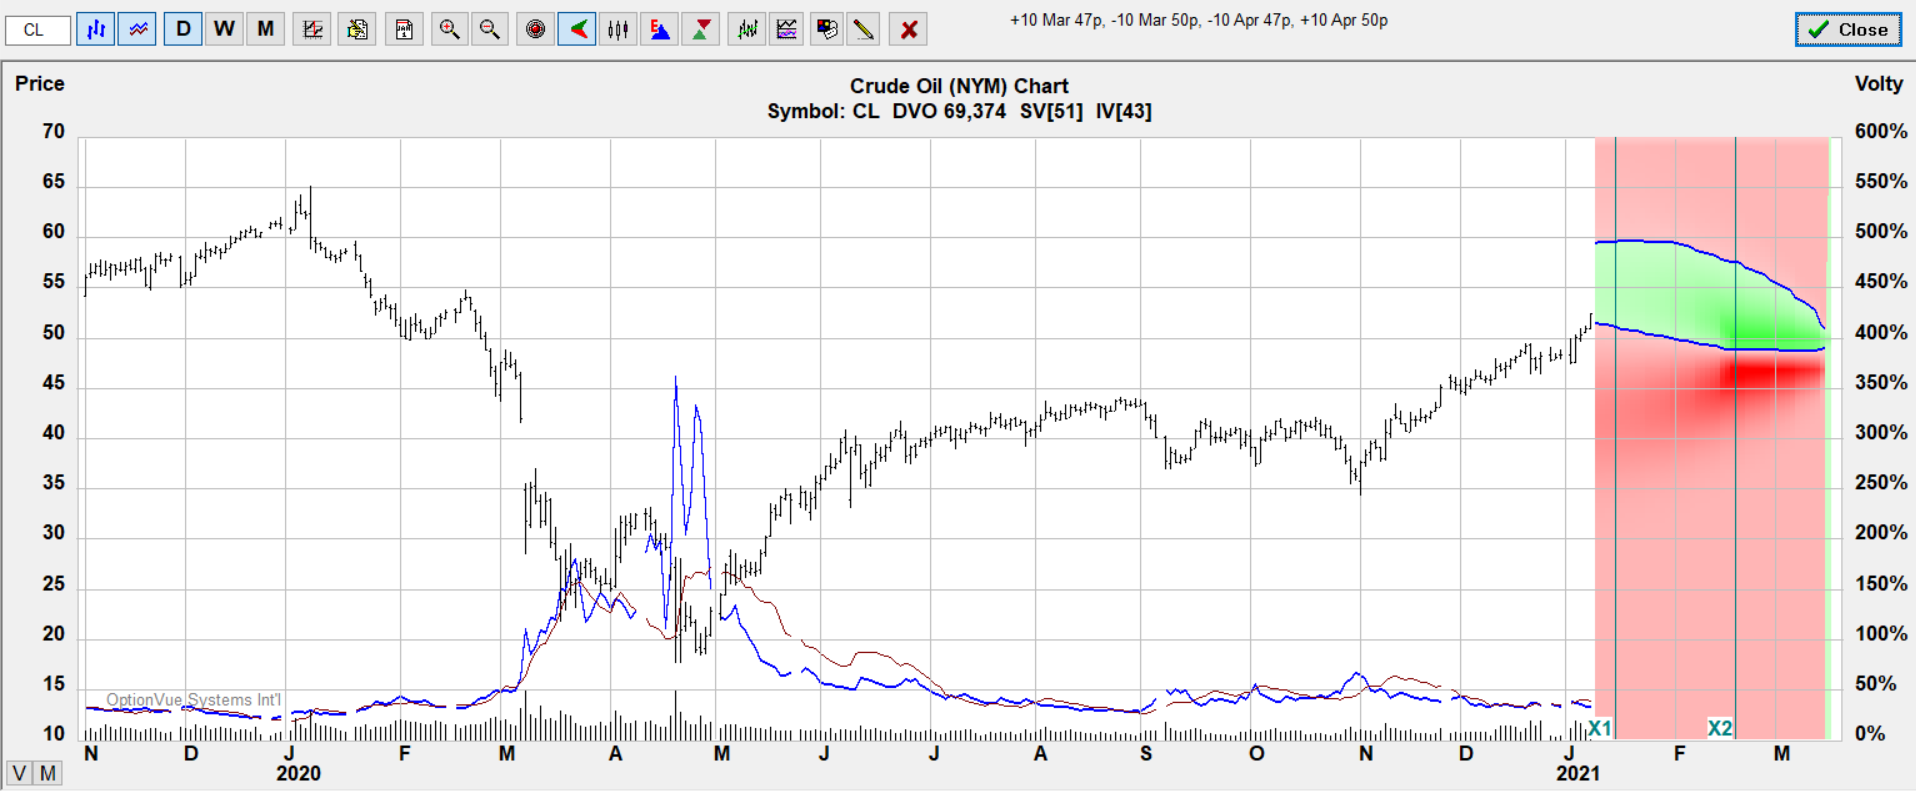Open the indicators line chart icon
The image size is (1916, 791).
pyautogui.click(x=787, y=29)
